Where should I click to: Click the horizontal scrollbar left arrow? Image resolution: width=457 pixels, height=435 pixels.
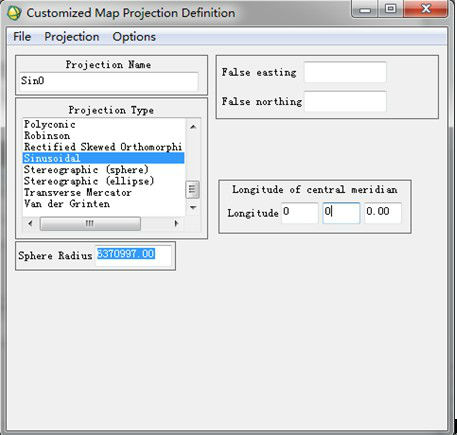(30, 223)
